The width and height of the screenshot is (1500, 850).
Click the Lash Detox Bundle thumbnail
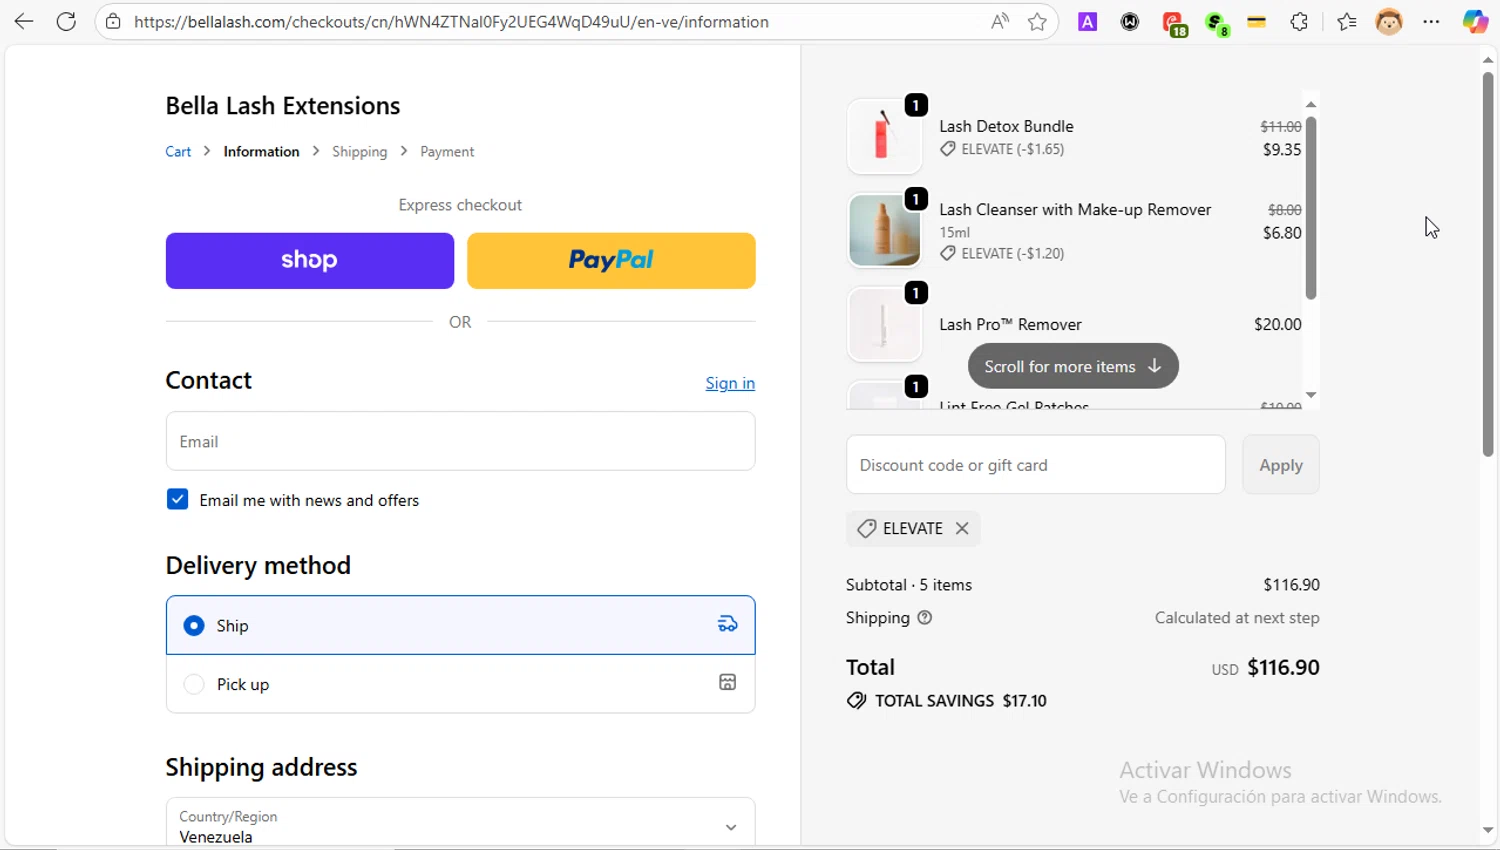pyautogui.click(x=884, y=136)
